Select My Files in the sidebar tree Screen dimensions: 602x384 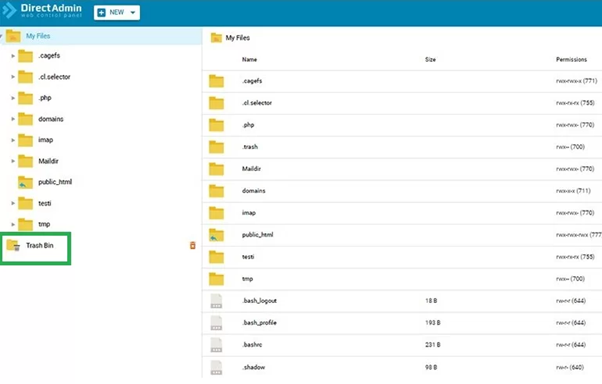(x=38, y=36)
